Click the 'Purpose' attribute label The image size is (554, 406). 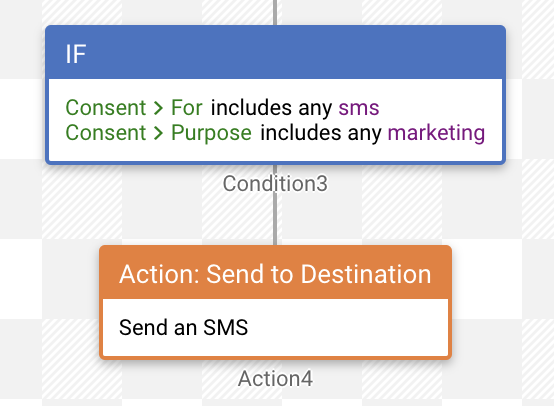click(x=211, y=134)
